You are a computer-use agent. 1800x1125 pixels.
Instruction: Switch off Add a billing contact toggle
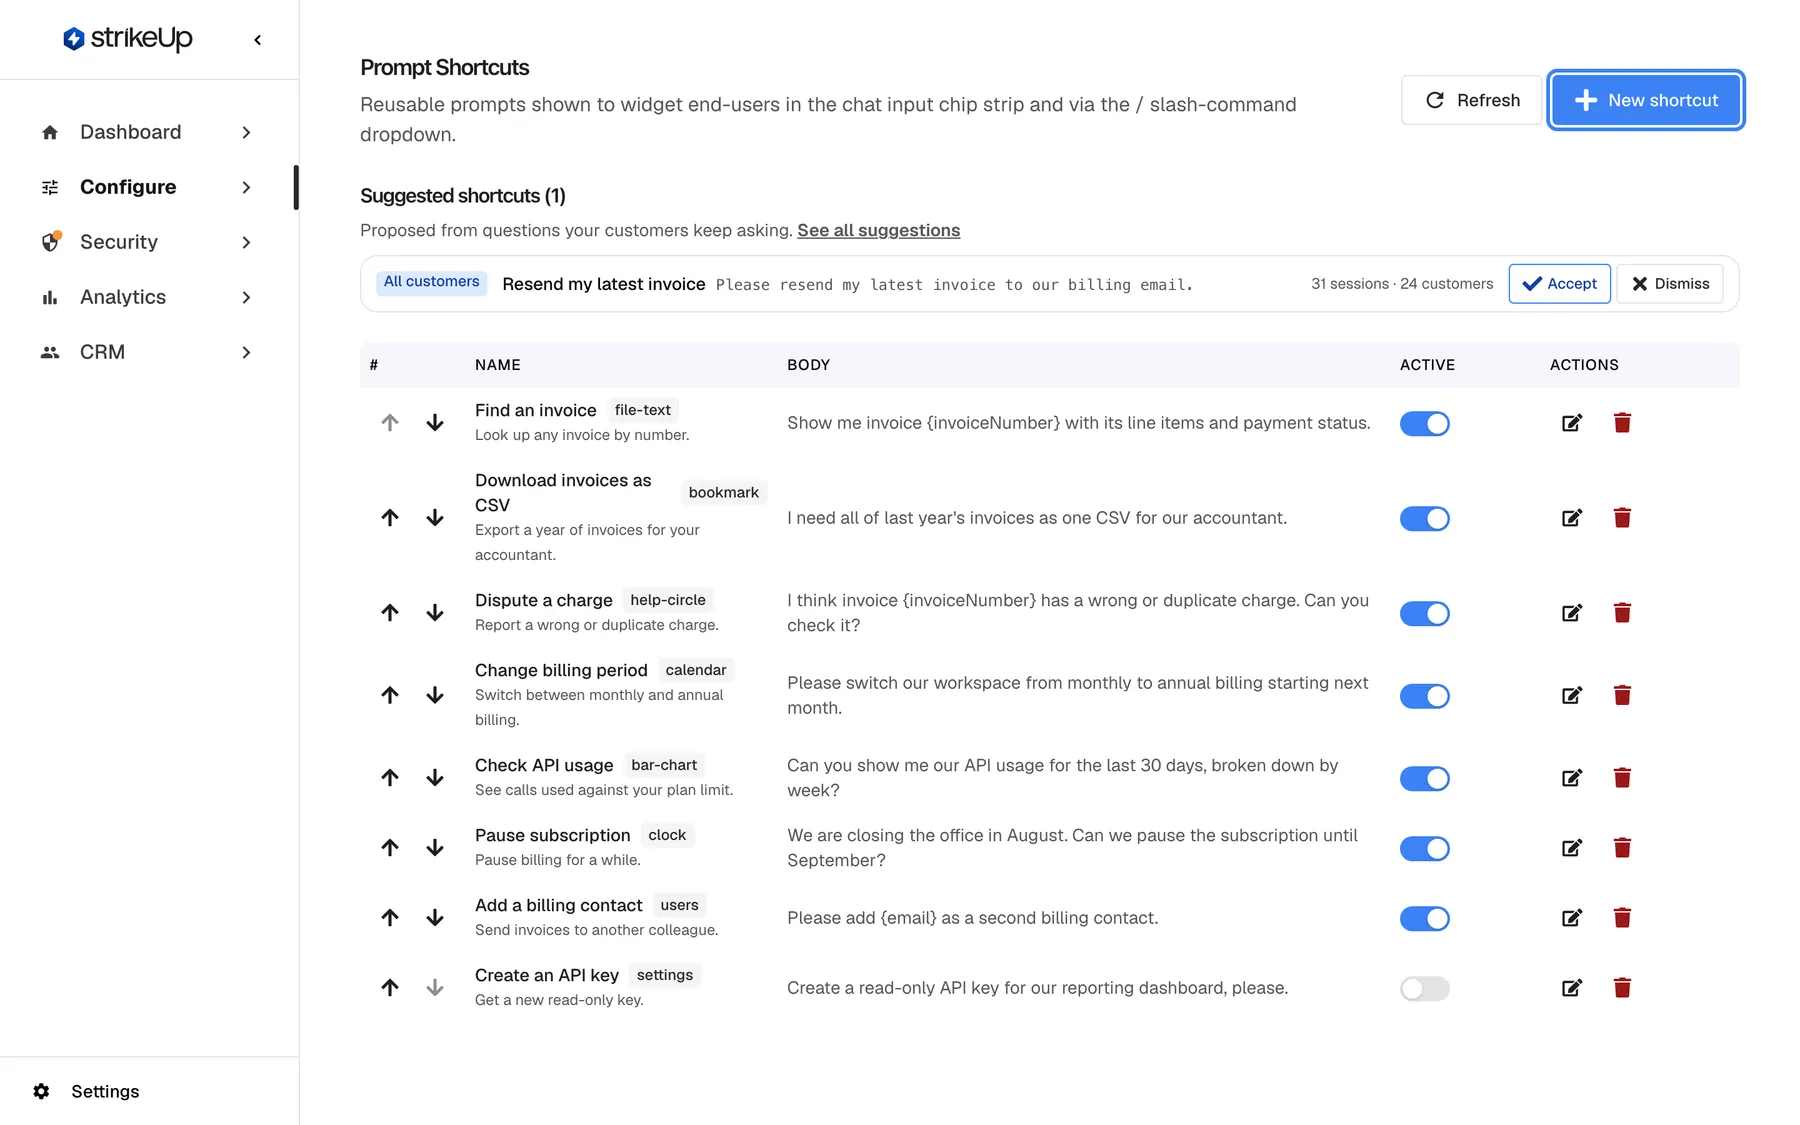point(1425,918)
